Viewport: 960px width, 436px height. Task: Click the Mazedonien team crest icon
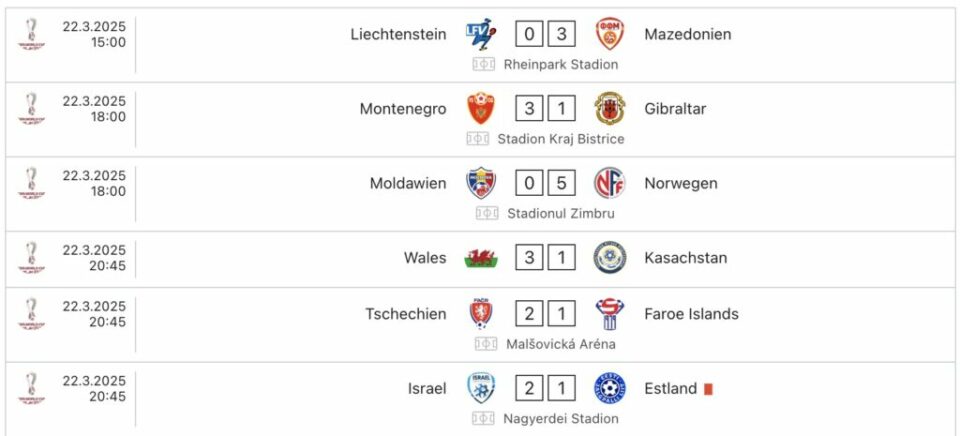coord(610,34)
